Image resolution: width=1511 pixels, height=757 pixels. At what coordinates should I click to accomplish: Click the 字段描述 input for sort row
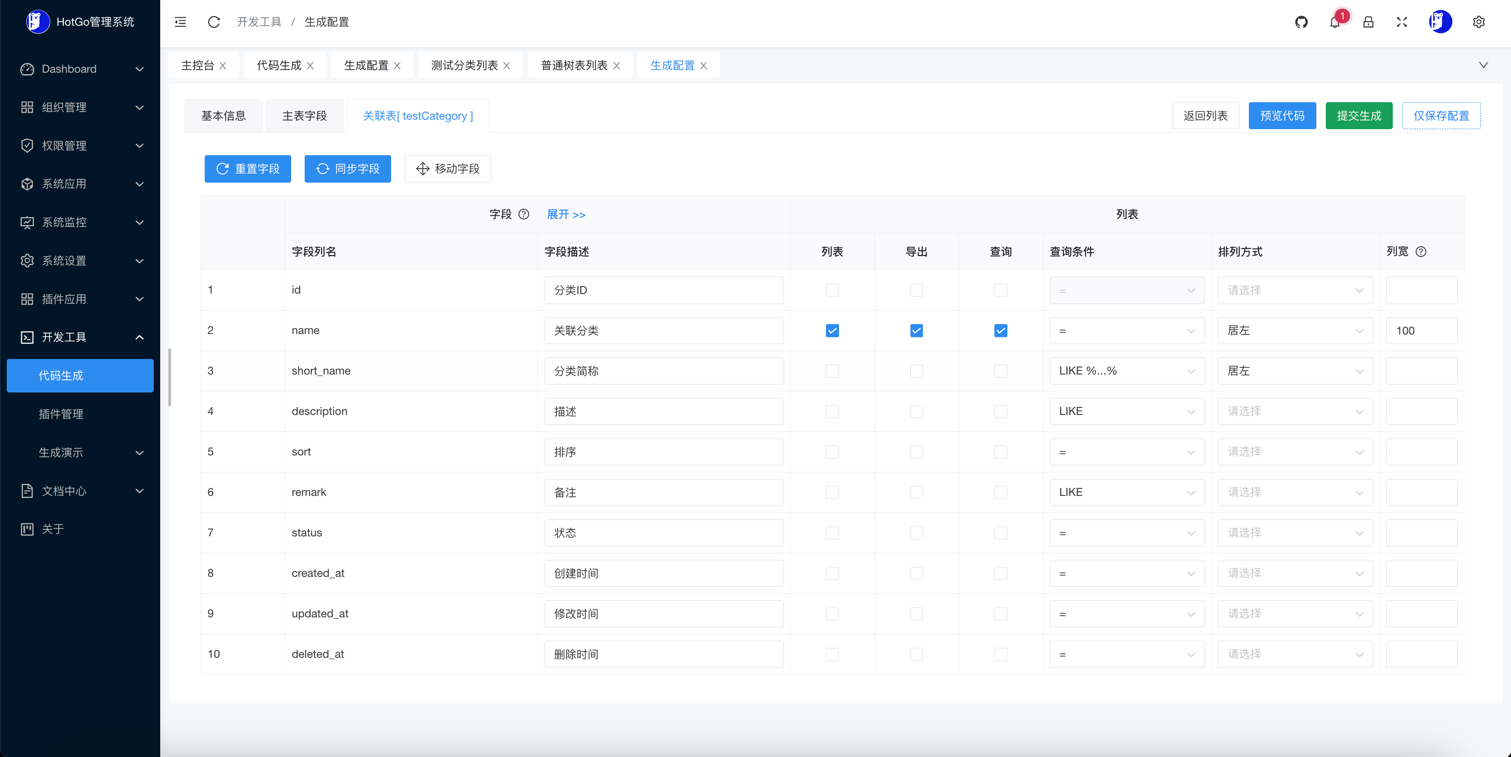[663, 452]
